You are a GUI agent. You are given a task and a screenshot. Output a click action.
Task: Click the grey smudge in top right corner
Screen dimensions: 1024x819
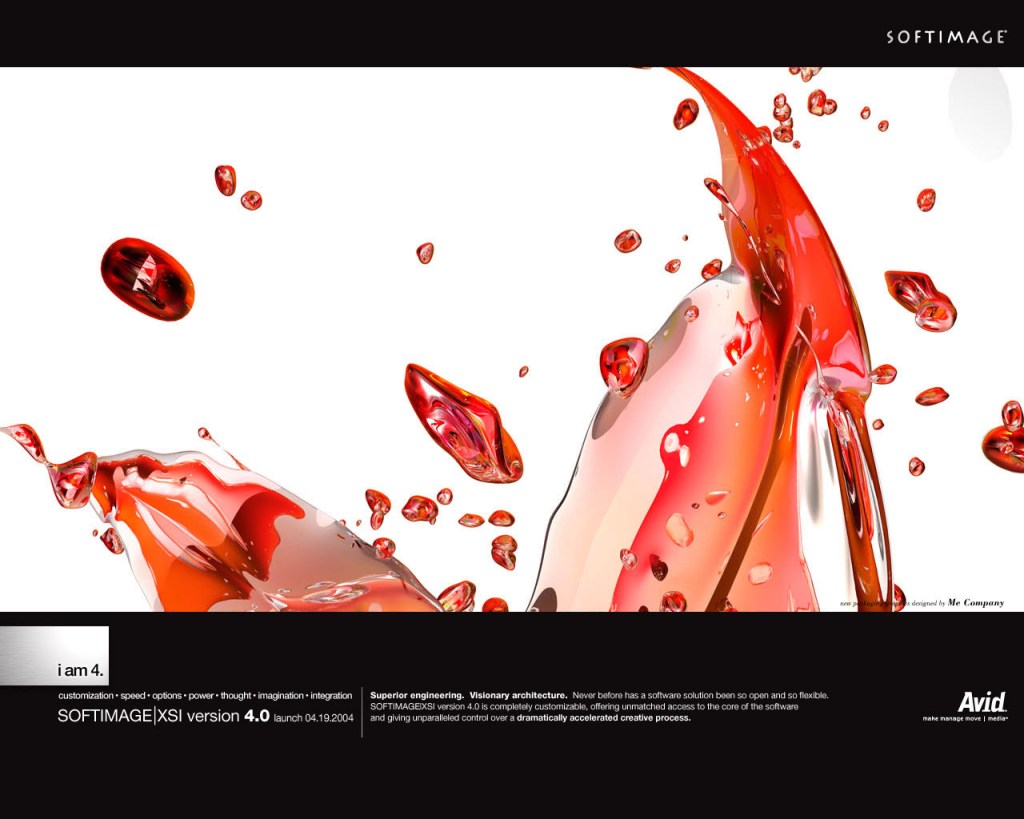983,110
